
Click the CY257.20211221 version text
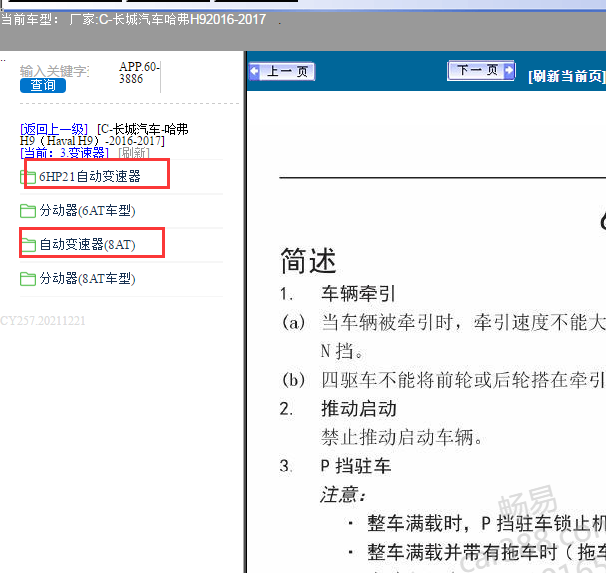click(43, 321)
